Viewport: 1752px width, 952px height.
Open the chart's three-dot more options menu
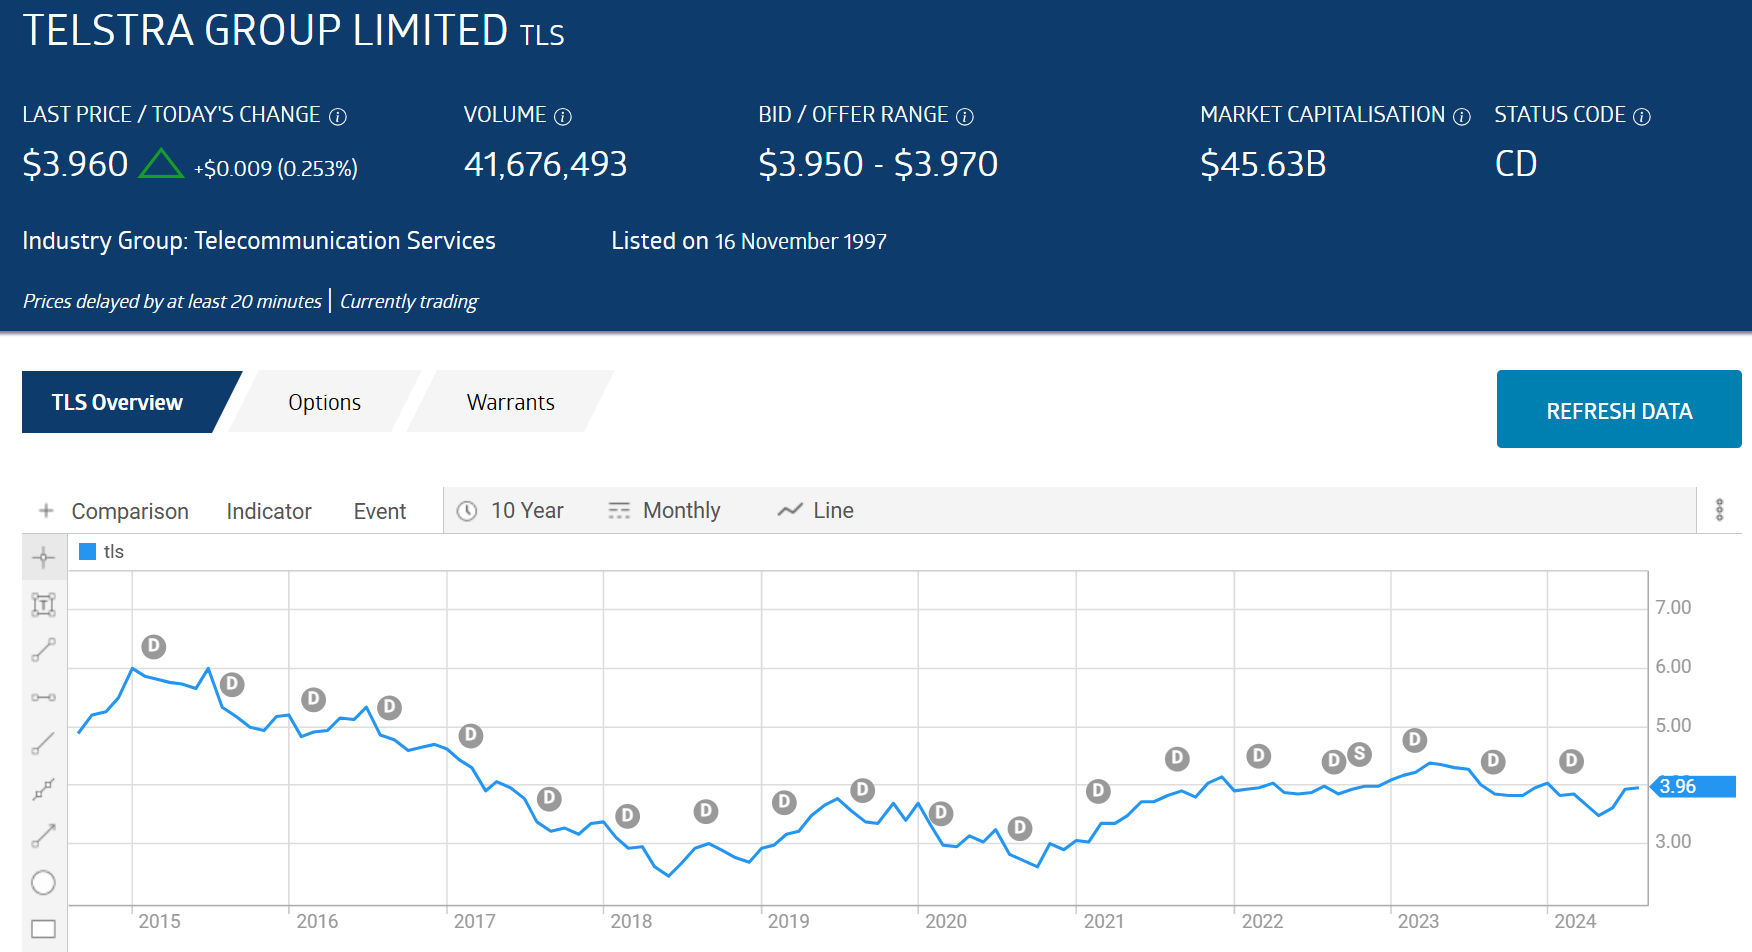(1720, 510)
